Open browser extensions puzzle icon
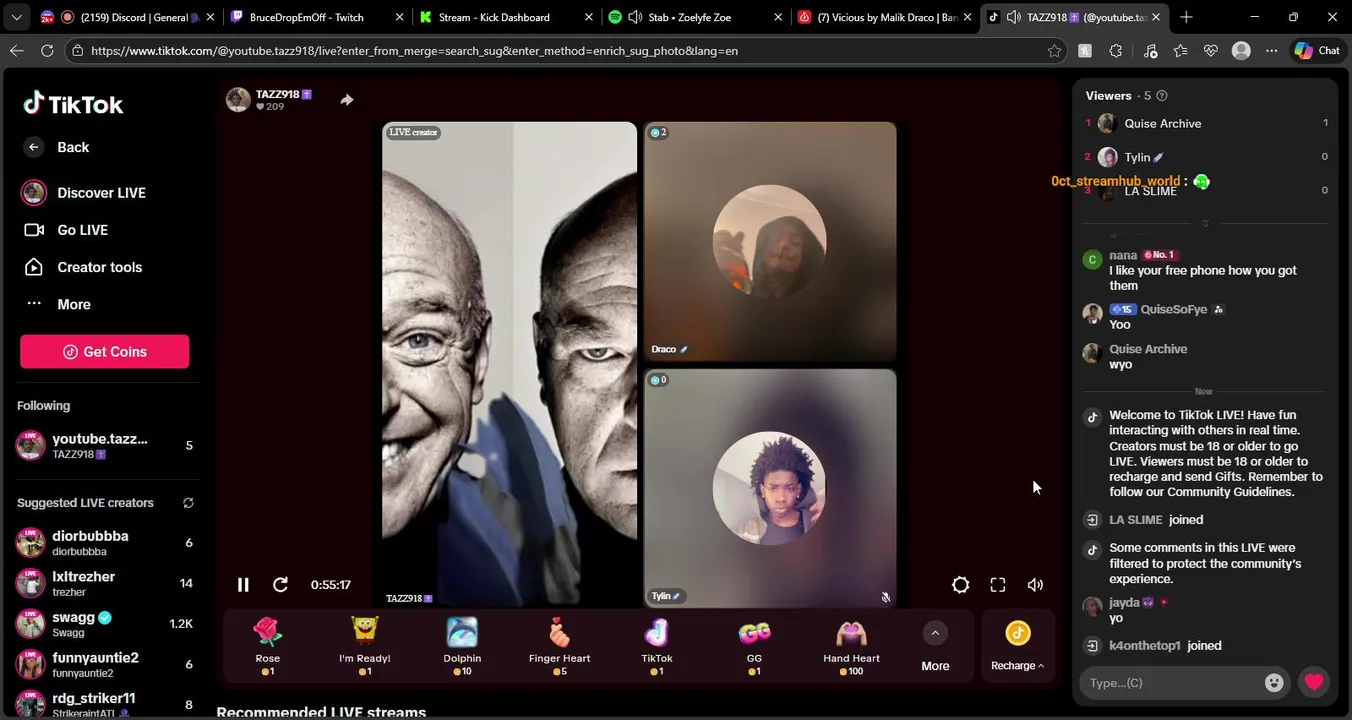 click(x=1116, y=51)
